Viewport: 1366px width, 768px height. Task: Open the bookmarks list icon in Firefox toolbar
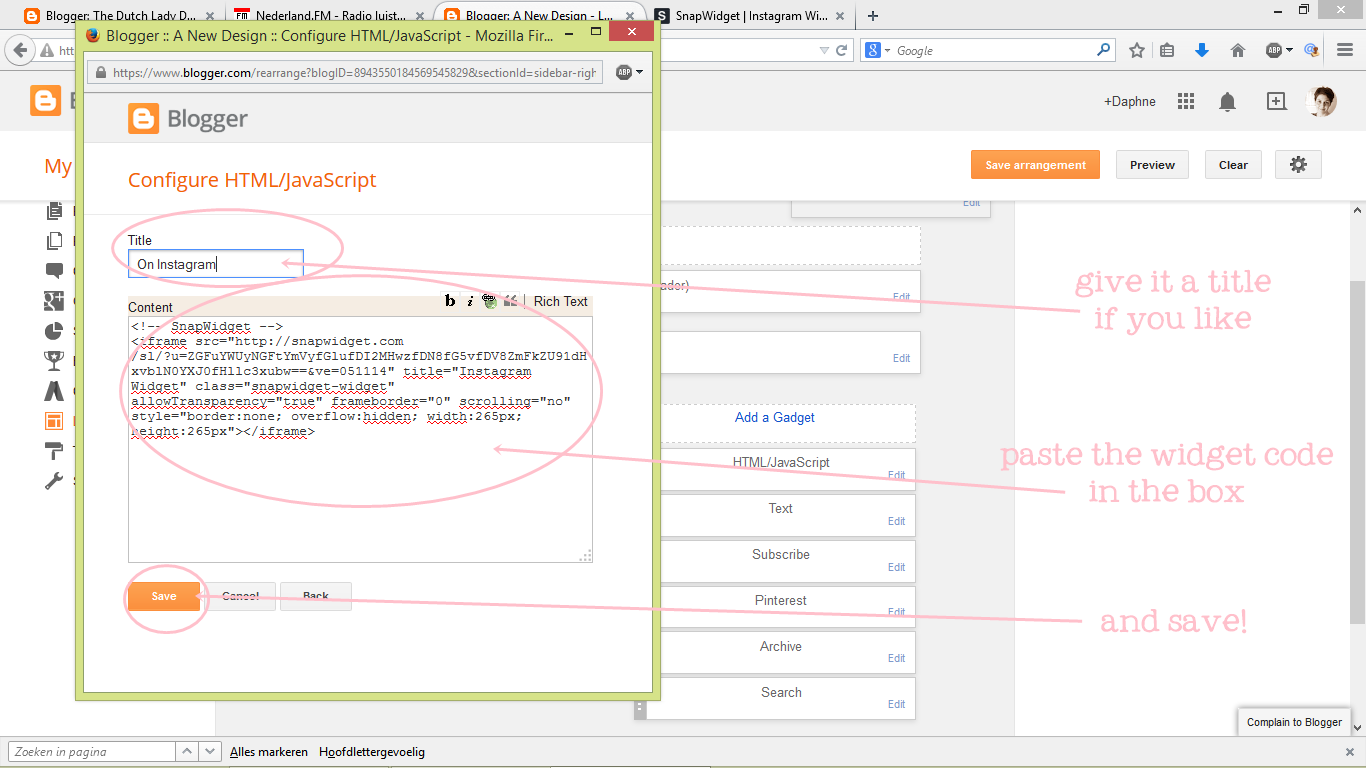(1167, 50)
